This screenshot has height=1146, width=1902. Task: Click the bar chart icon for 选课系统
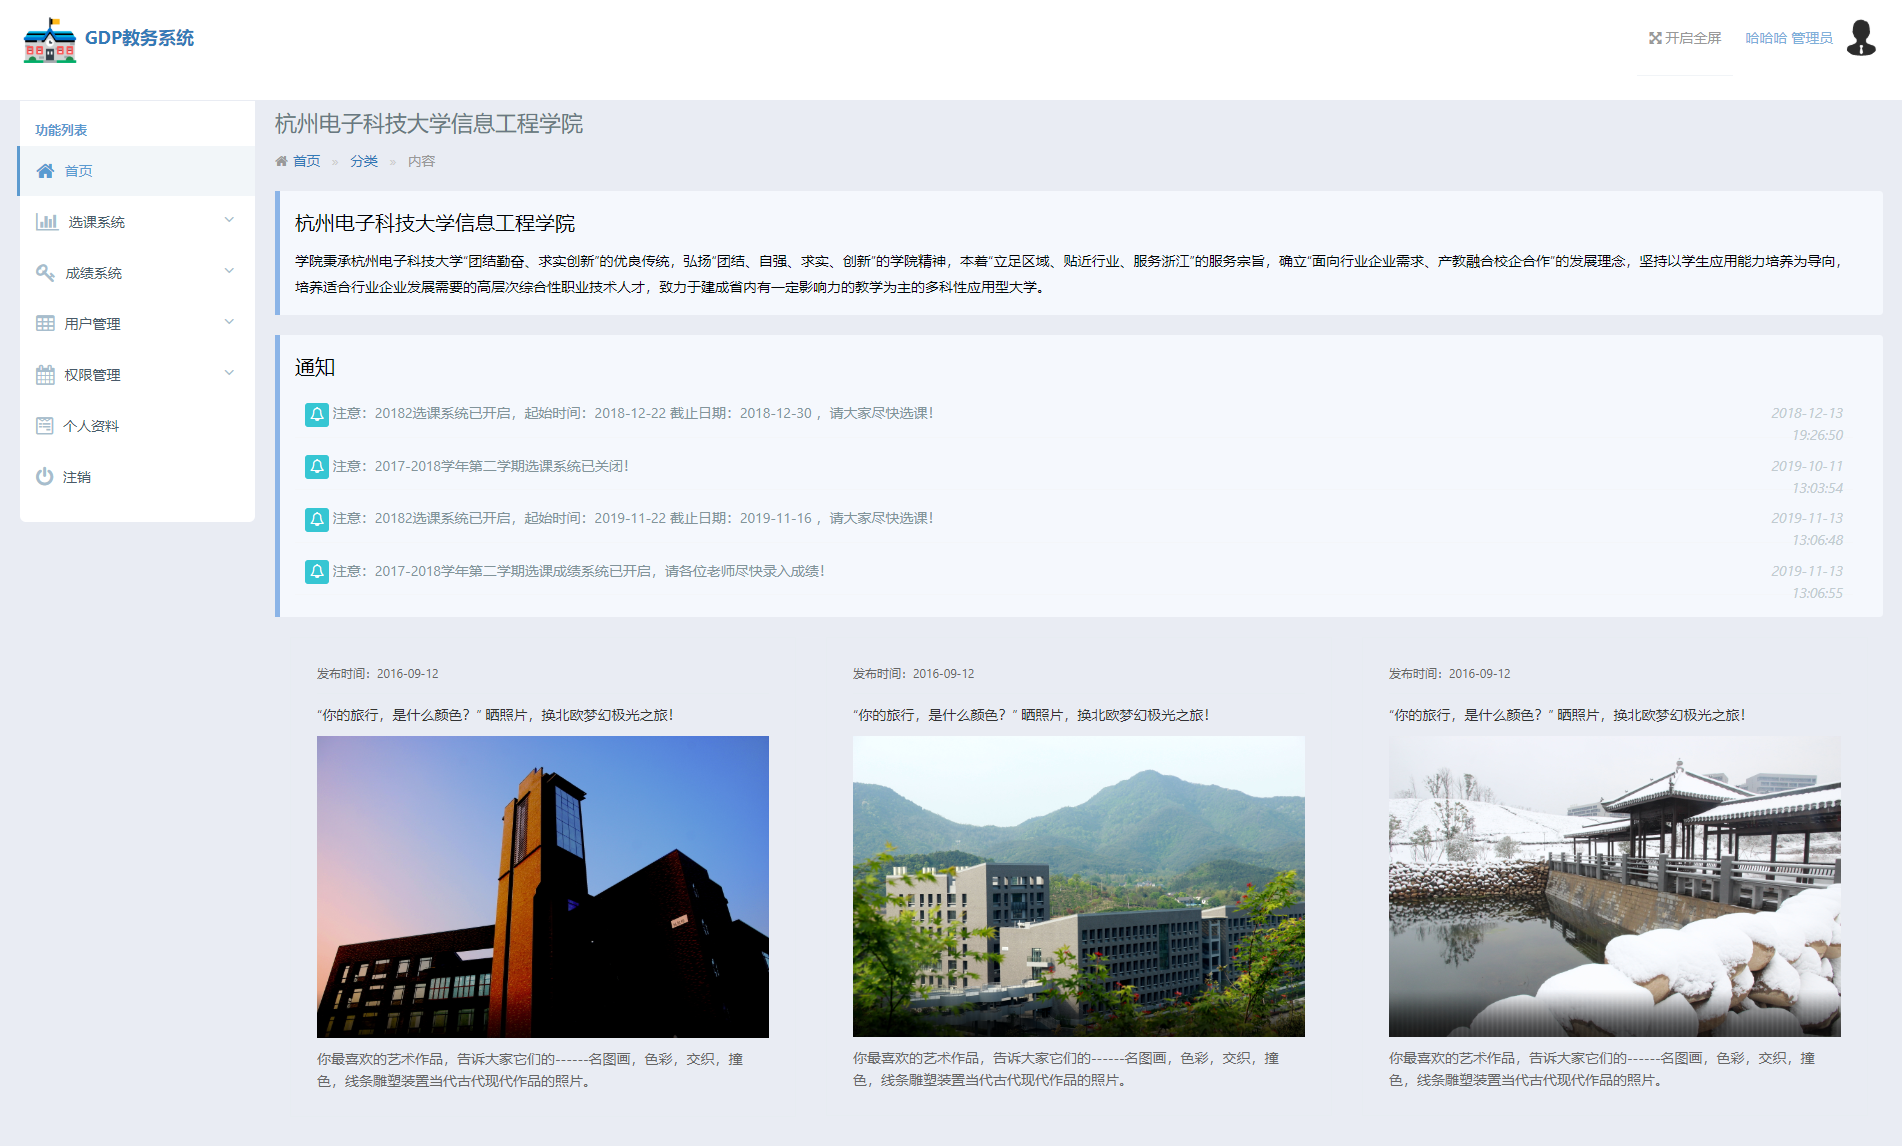coord(46,222)
